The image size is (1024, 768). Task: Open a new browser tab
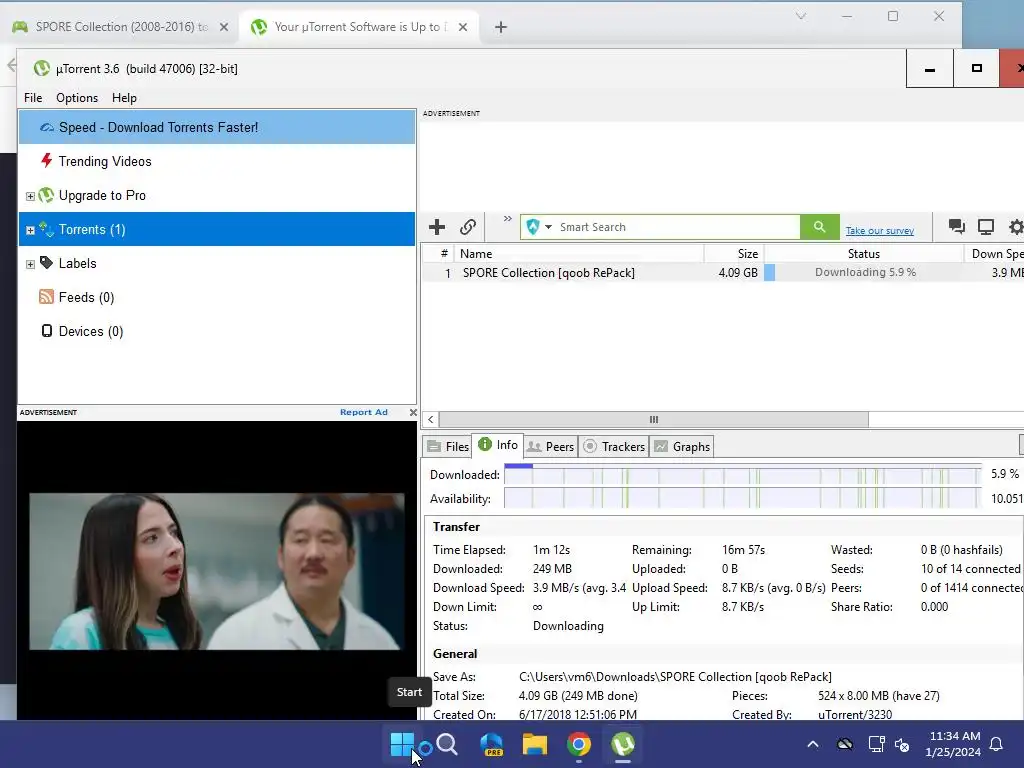(501, 27)
